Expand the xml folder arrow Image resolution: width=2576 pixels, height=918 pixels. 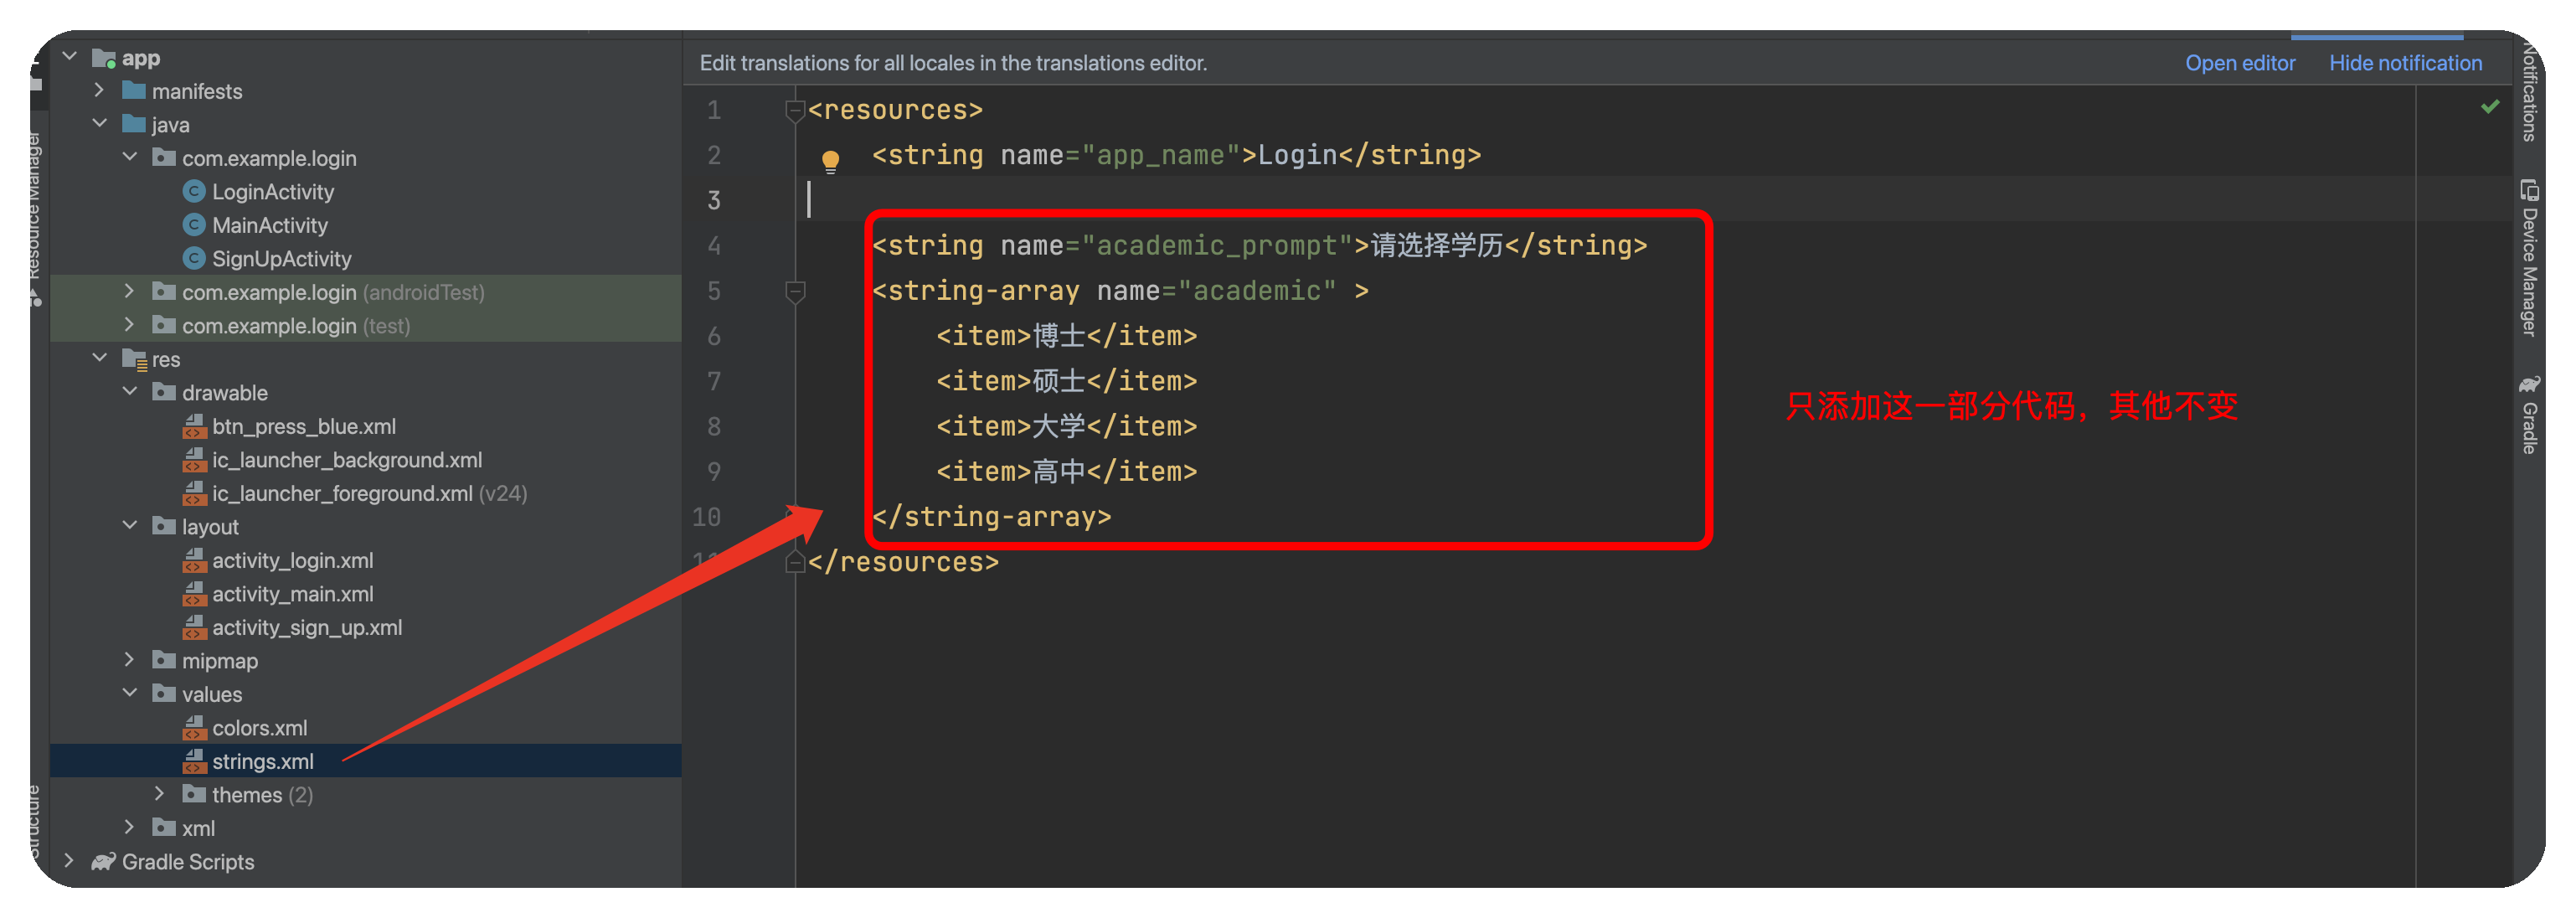tap(129, 827)
